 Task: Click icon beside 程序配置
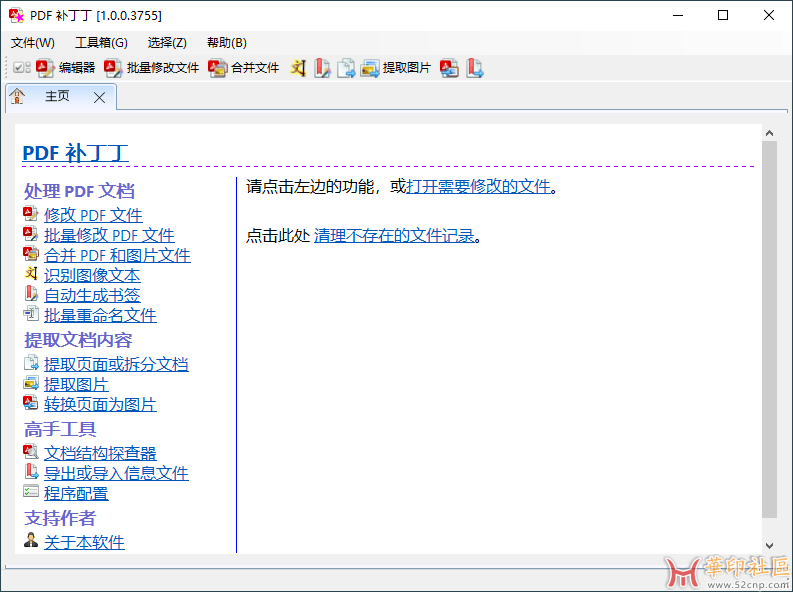coord(31,491)
